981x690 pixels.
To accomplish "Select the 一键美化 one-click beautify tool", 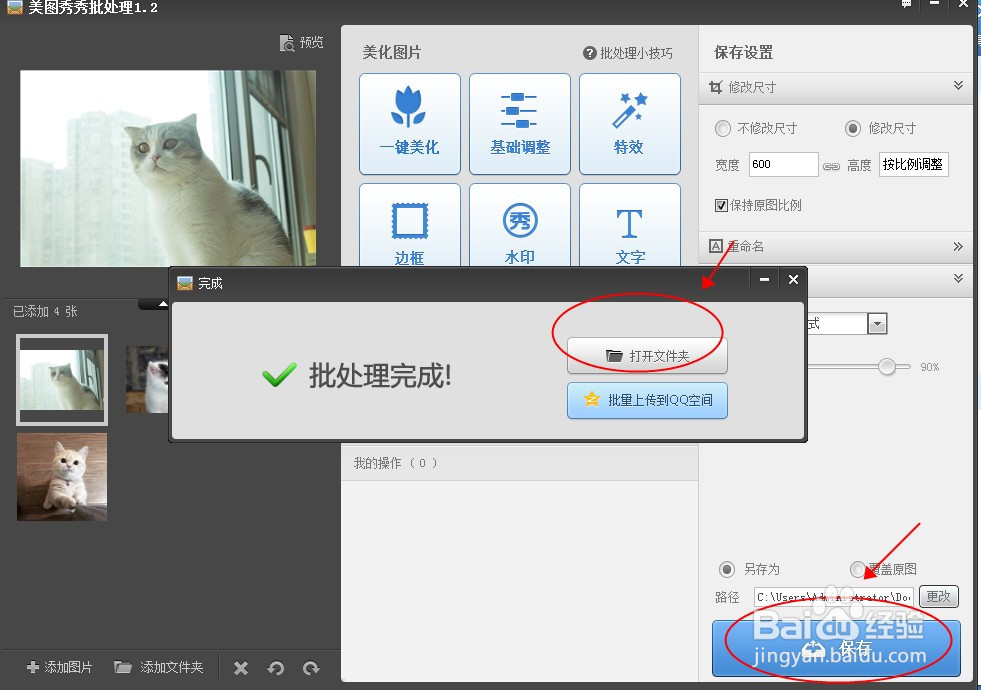I will click(x=409, y=123).
